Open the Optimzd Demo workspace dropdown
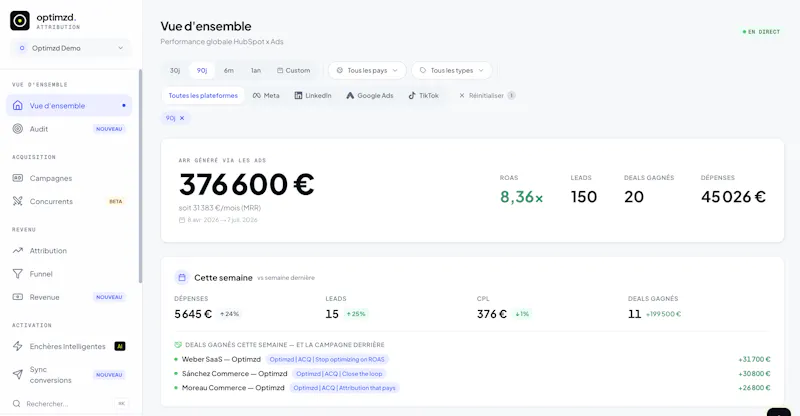 (71, 48)
